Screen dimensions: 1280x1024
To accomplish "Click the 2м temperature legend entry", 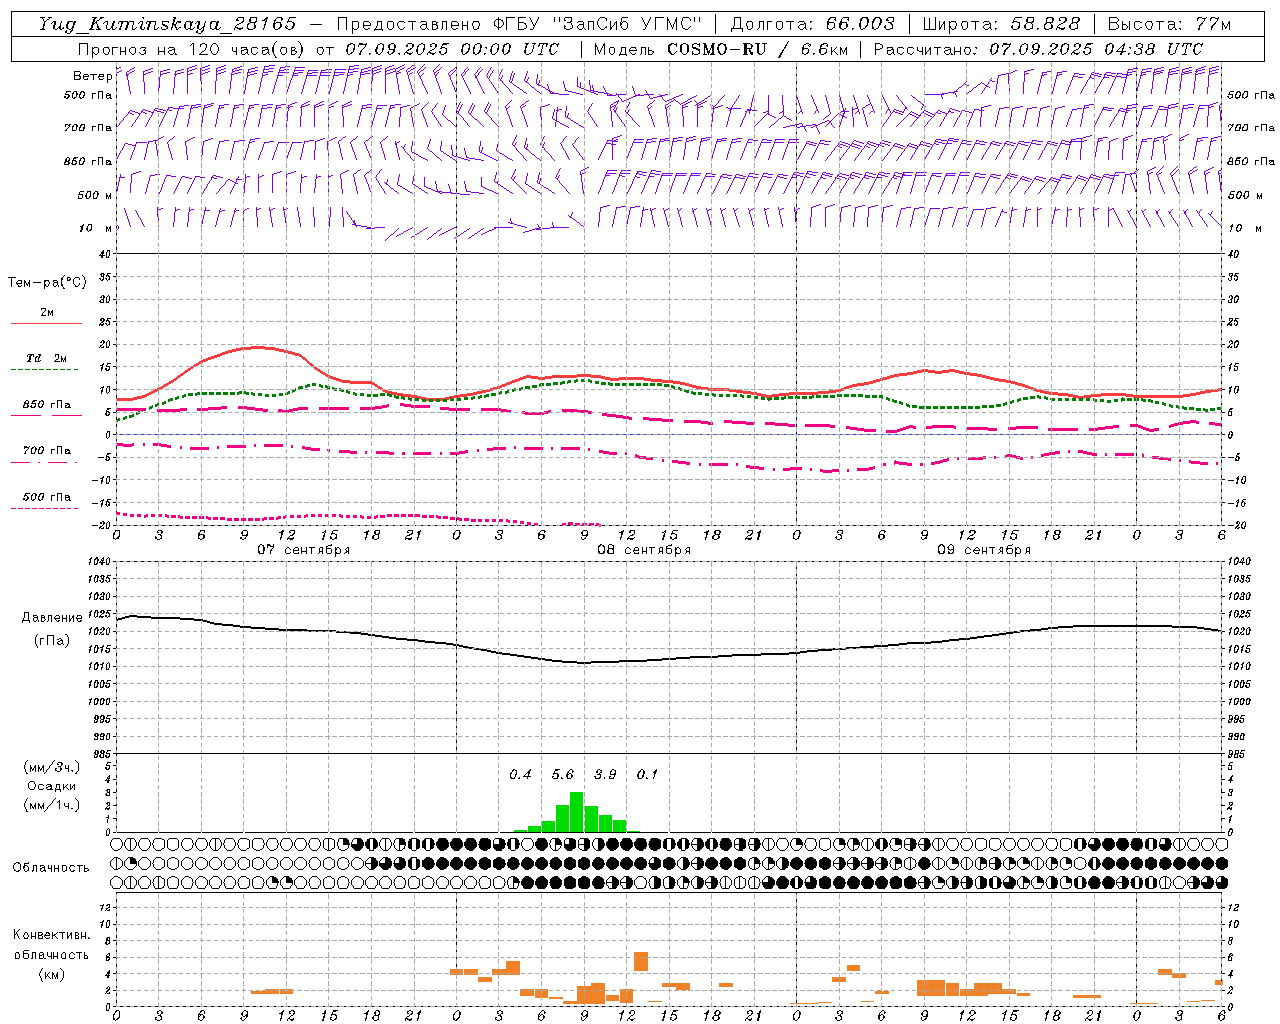I will coord(47,313).
